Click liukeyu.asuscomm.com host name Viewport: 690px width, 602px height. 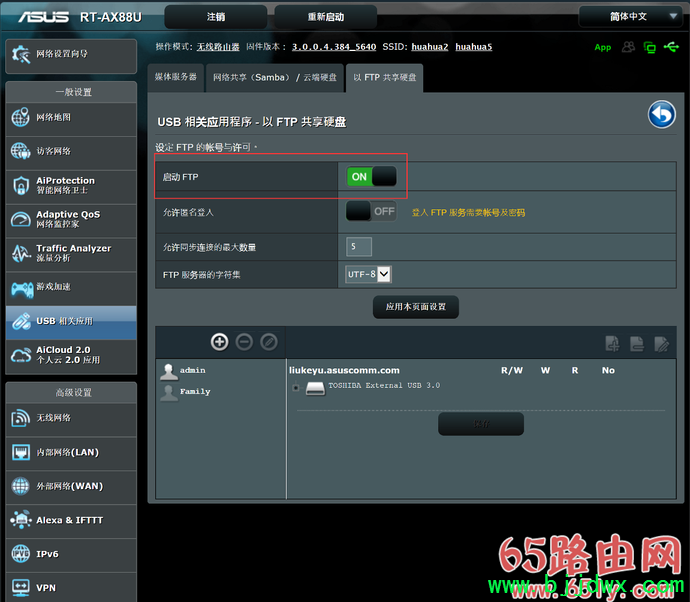344,371
